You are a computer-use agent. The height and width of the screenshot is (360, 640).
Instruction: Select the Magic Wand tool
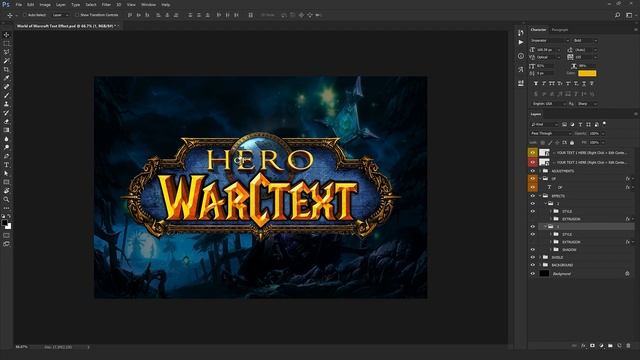[x=7, y=61]
